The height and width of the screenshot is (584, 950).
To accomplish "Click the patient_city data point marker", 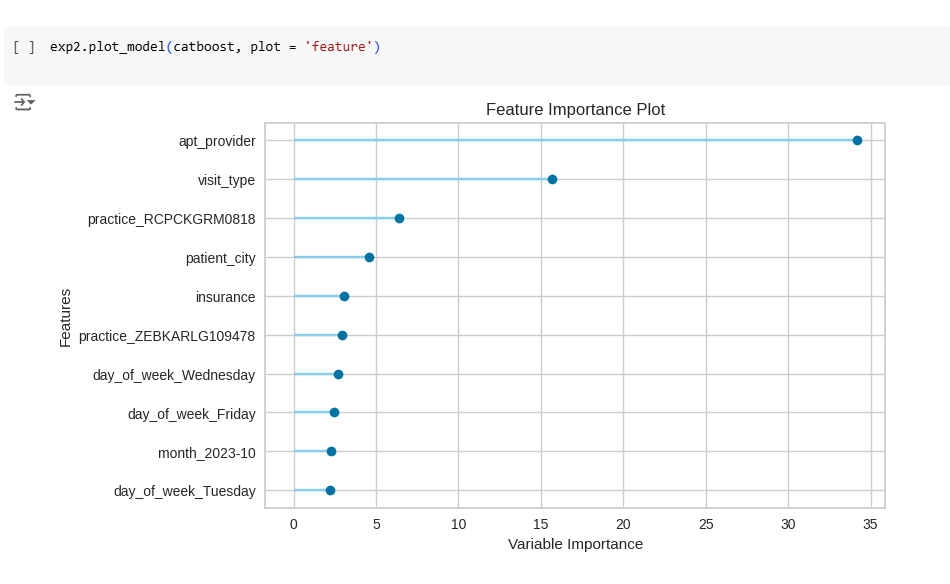I will (x=369, y=257).
